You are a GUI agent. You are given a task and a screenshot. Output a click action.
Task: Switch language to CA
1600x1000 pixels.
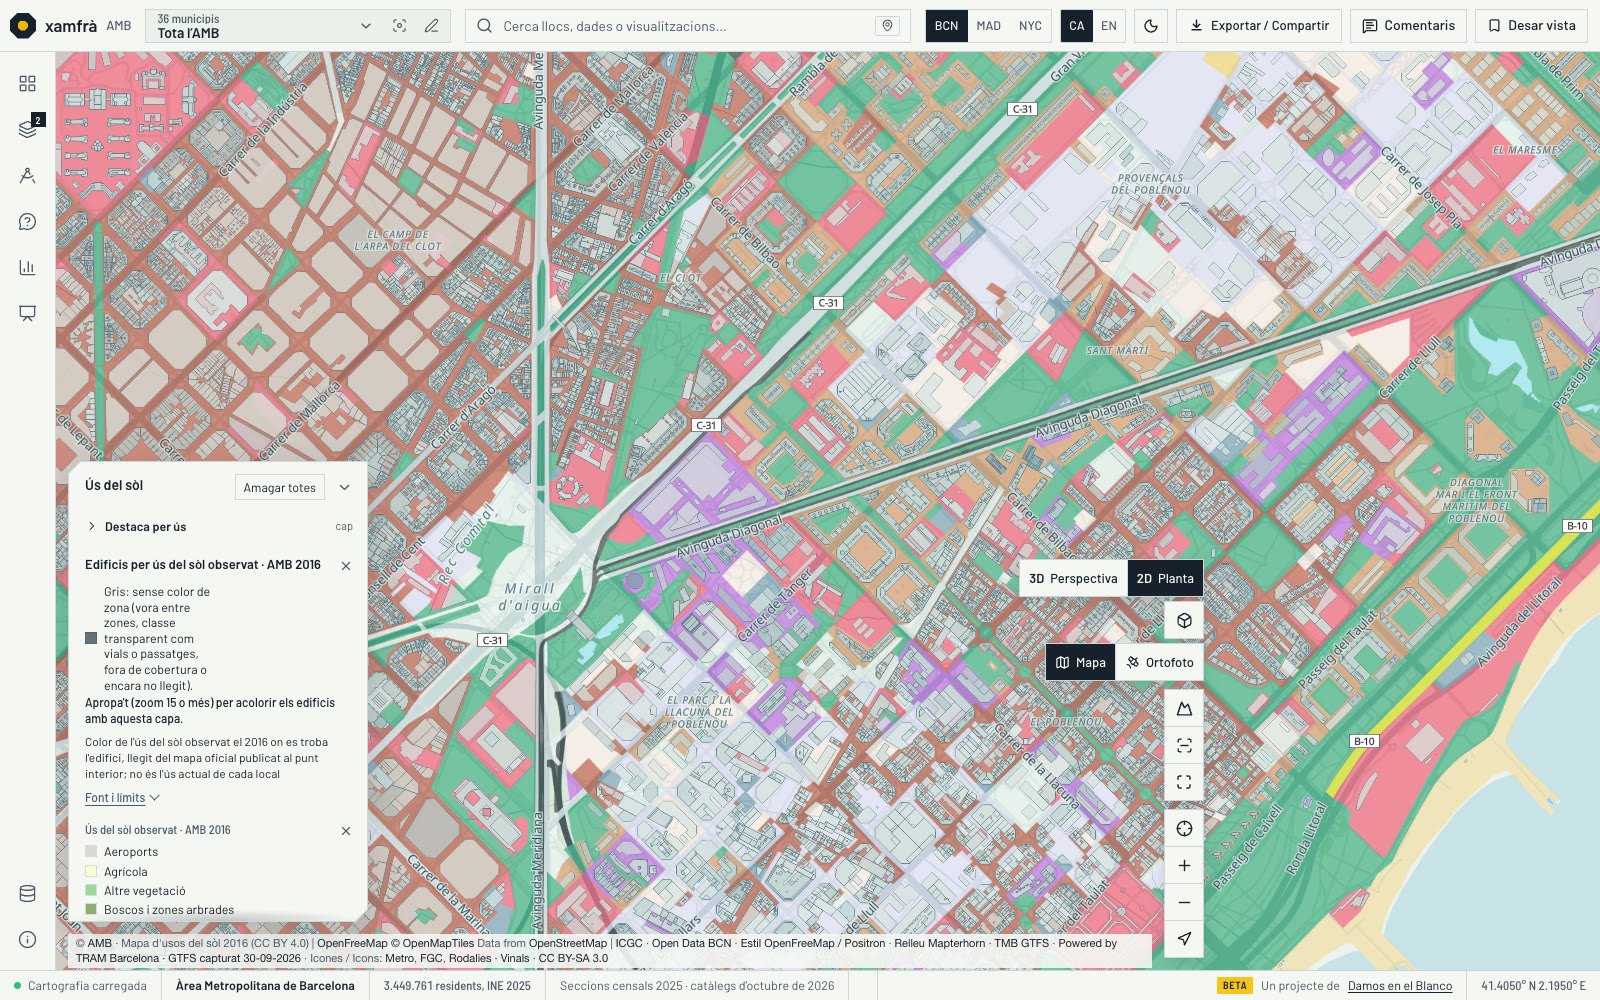point(1076,26)
